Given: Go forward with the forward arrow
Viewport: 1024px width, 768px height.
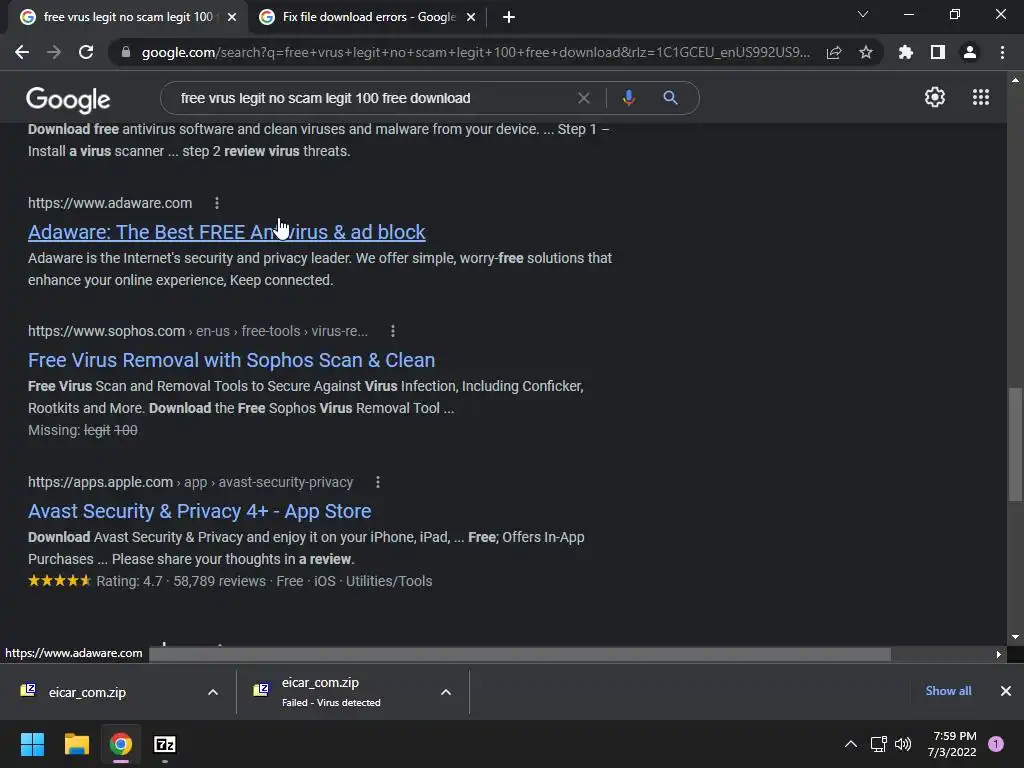Looking at the screenshot, I should pyautogui.click(x=54, y=52).
